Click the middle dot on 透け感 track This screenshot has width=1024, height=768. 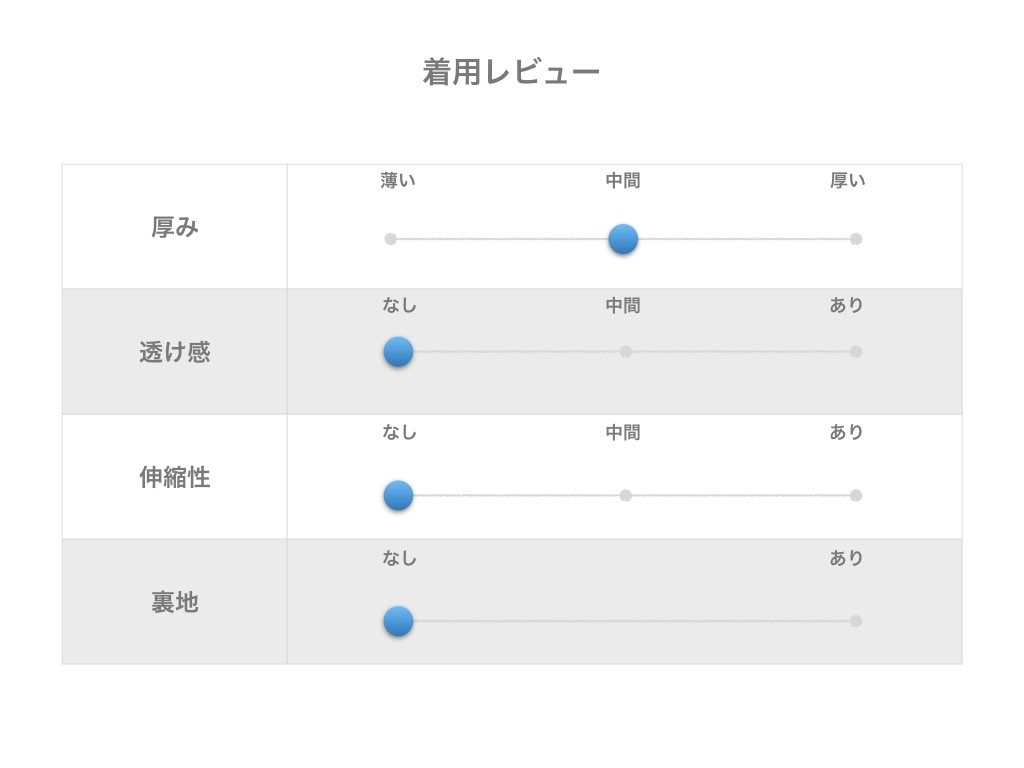click(x=626, y=352)
